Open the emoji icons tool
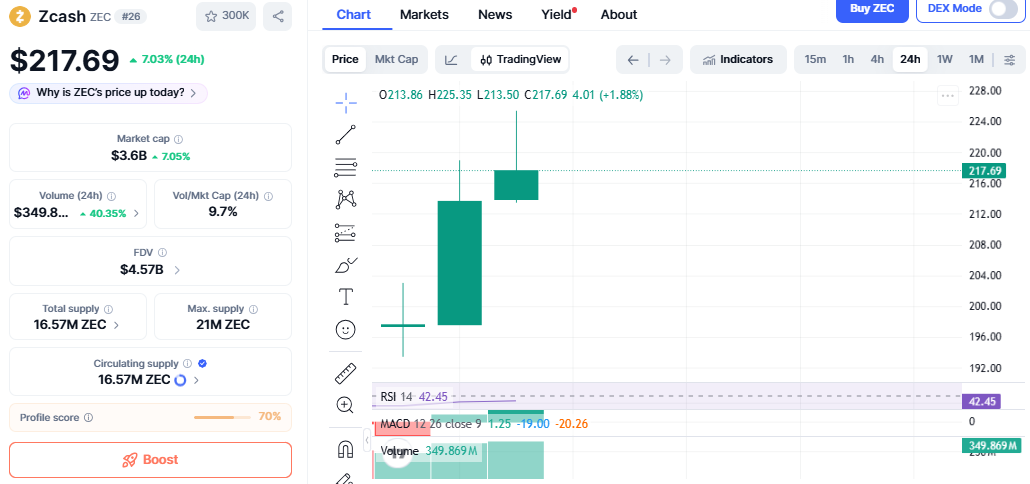The width and height of the screenshot is (1030, 484). point(346,330)
